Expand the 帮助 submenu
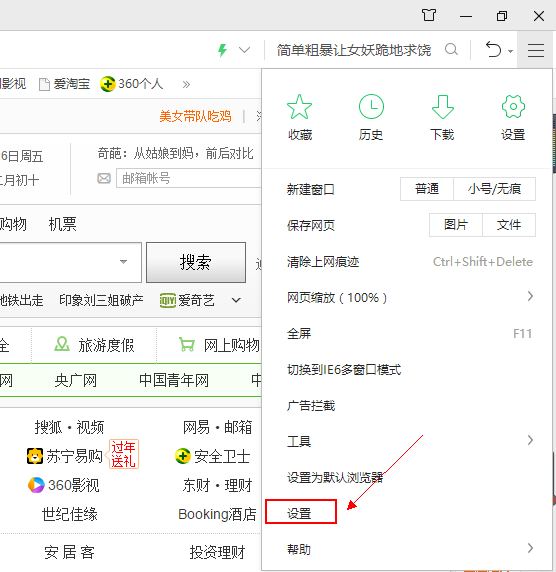Image resolution: width=556 pixels, height=572 pixels. click(x=407, y=549)
